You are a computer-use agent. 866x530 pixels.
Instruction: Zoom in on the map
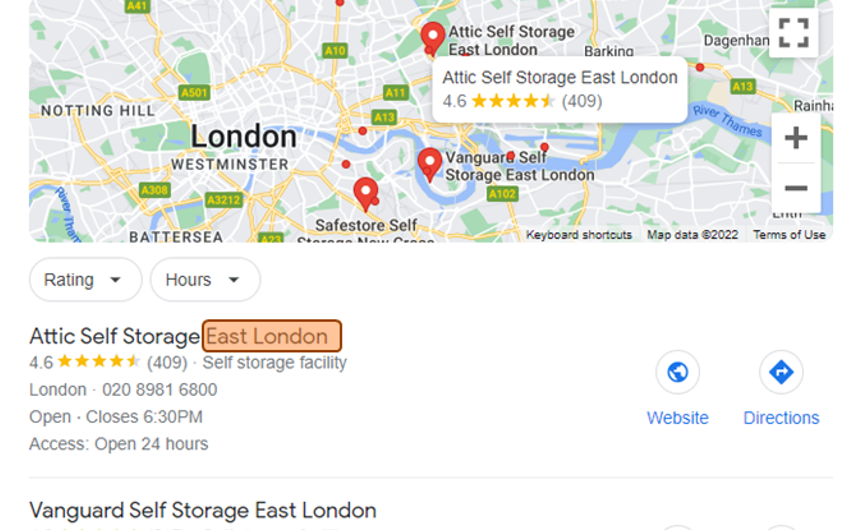[x=796, y=137]
